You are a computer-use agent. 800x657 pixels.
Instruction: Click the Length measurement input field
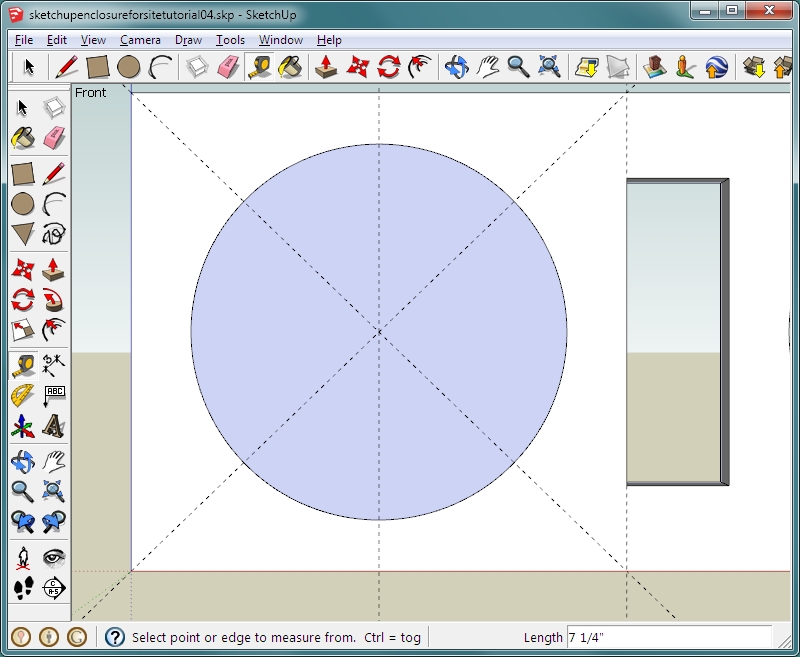pos(669,638)
